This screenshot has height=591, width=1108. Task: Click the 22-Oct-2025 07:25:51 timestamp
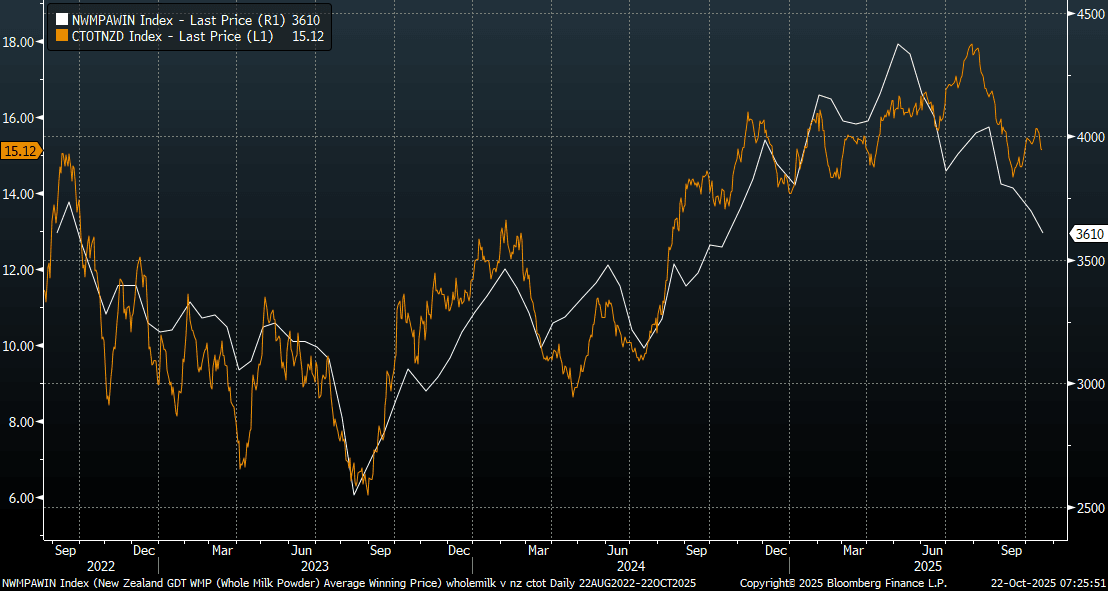point(1046,582)
